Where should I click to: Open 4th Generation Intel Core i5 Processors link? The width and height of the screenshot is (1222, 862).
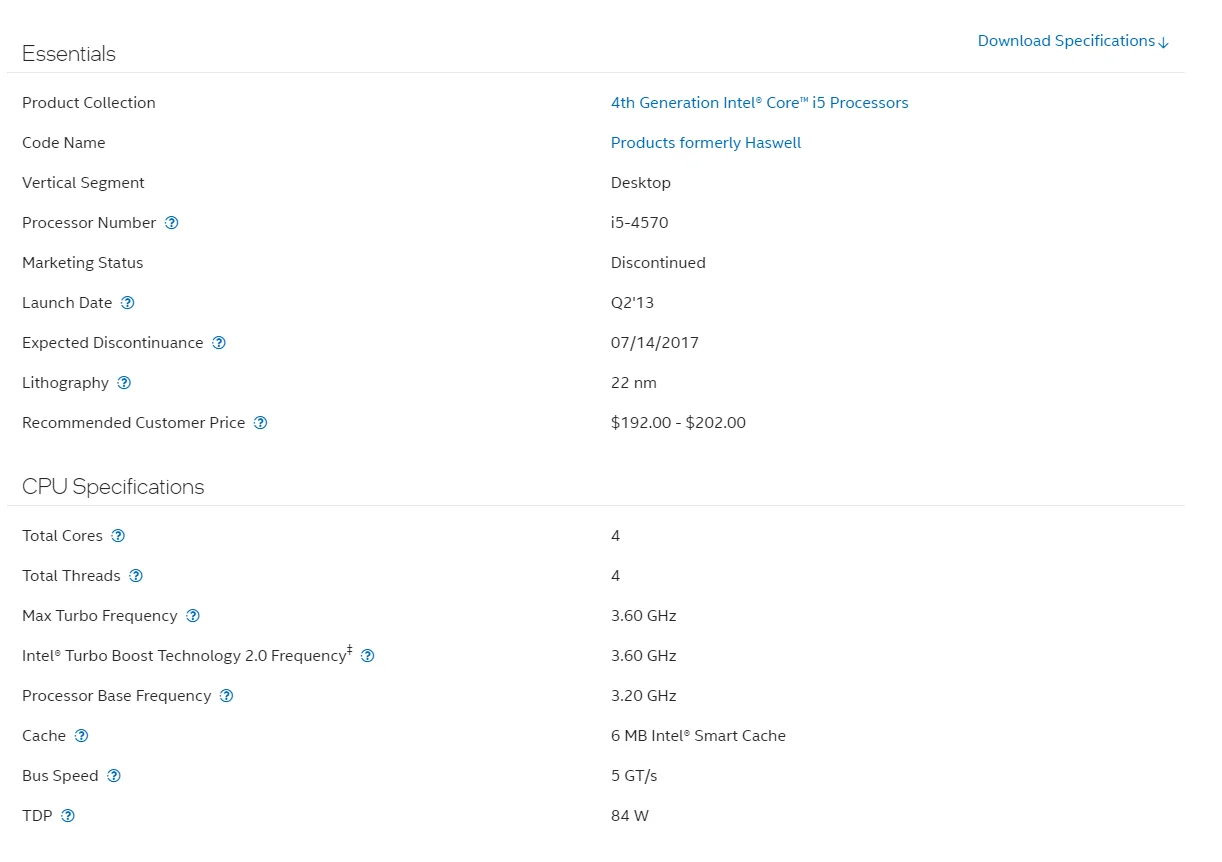point(759,103)
